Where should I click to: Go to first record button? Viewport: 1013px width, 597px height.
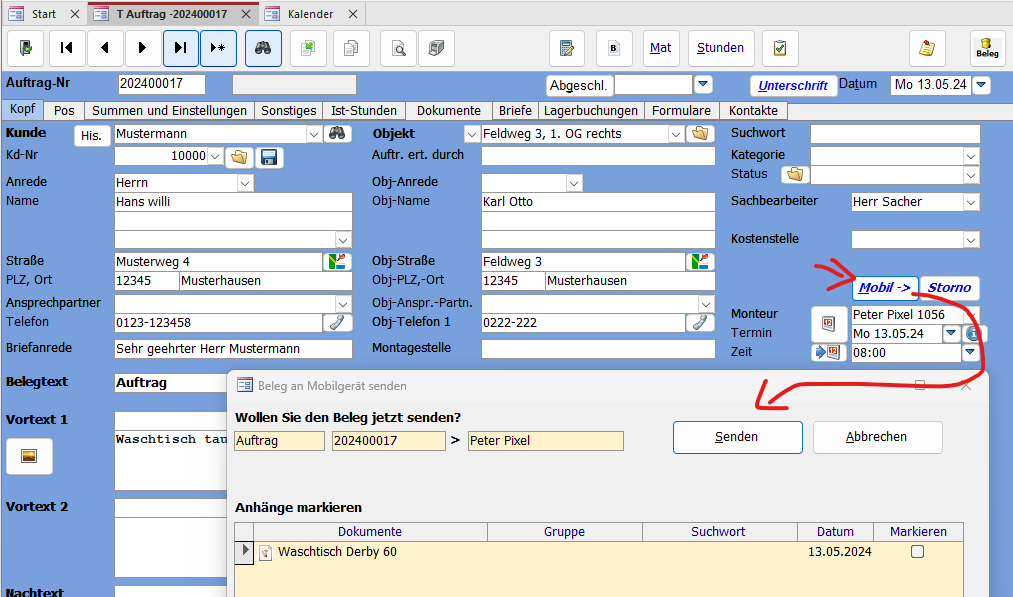(x=67, y=48)
